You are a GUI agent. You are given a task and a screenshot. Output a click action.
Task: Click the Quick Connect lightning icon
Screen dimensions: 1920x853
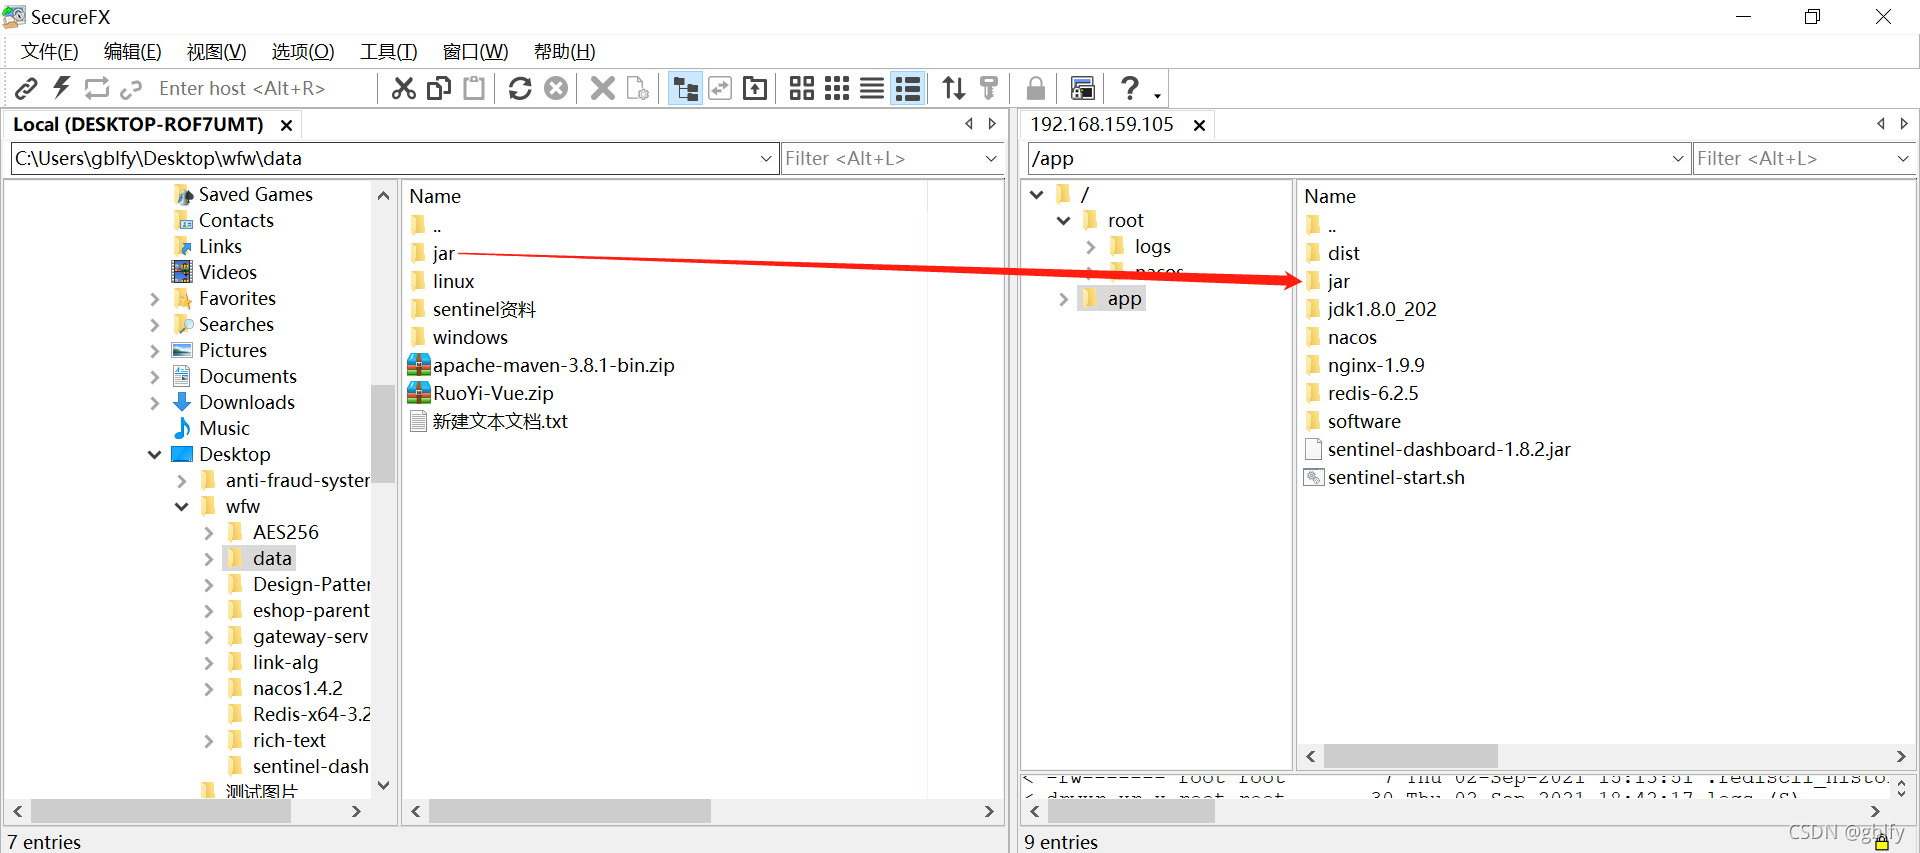[x=62, y=88]
